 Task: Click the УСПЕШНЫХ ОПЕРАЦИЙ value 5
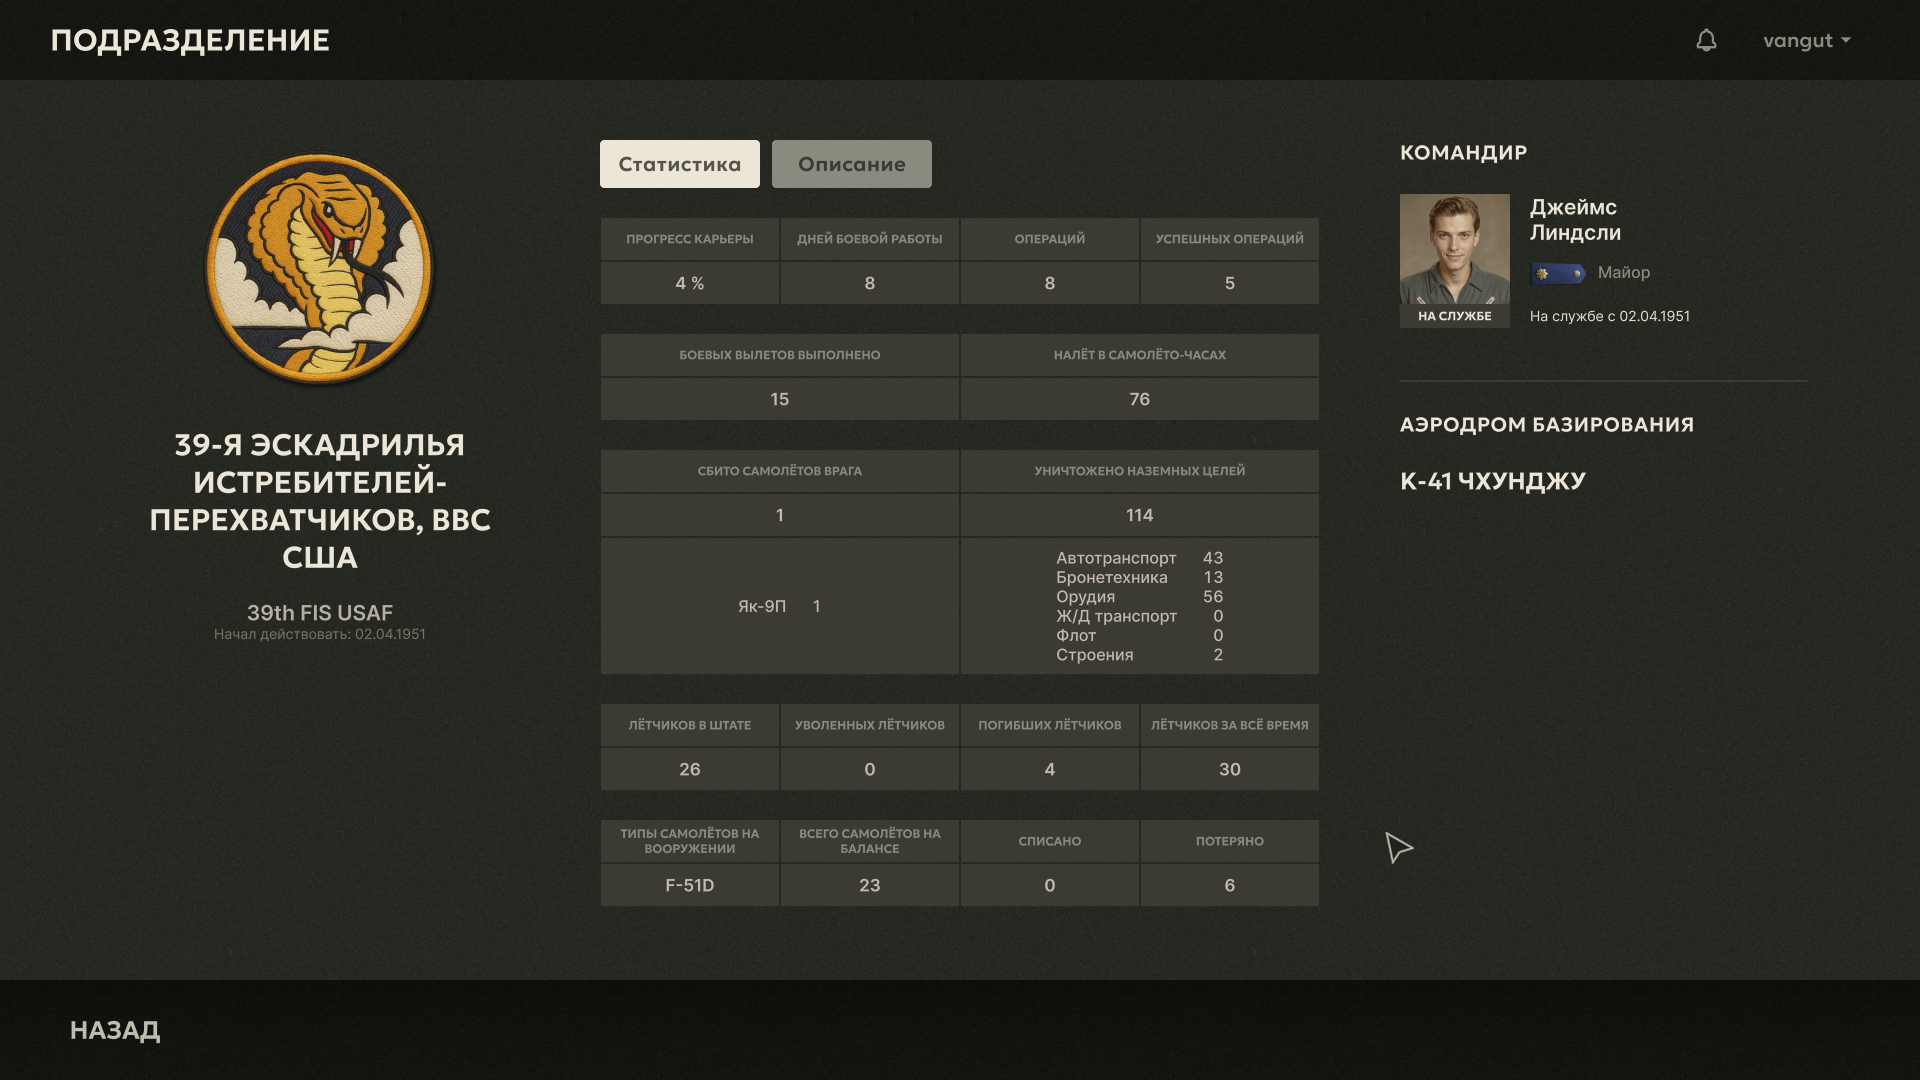pos(1230,283)
